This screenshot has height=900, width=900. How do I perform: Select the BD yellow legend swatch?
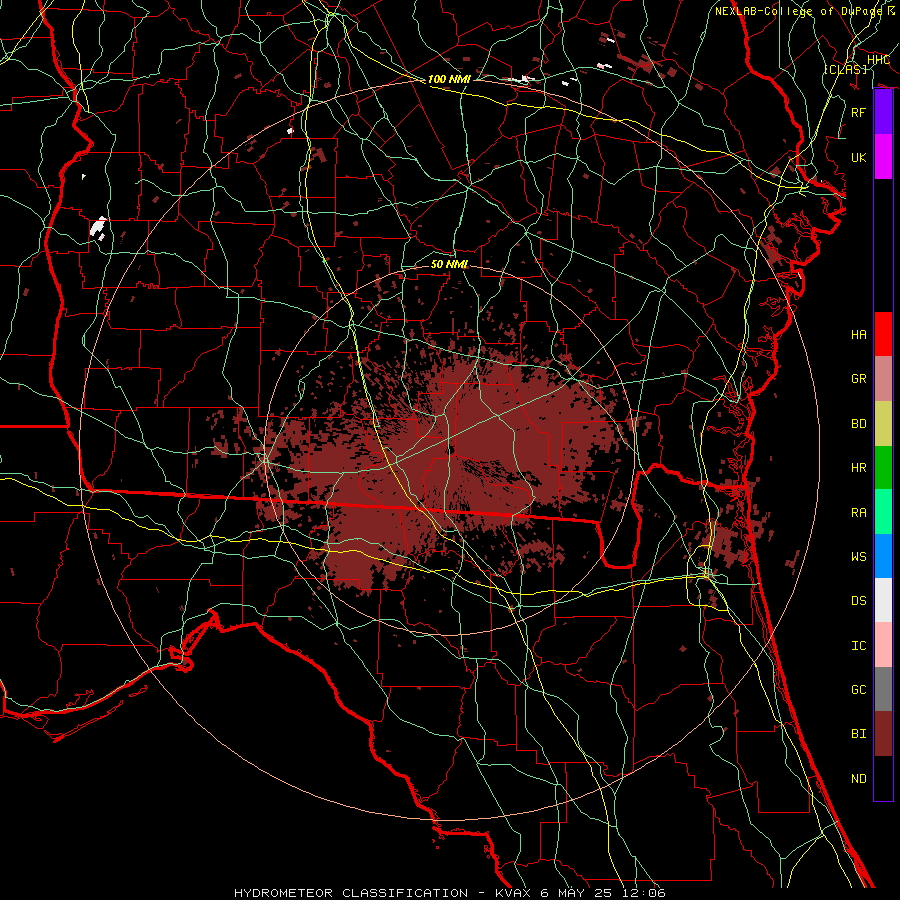(883, 423)
